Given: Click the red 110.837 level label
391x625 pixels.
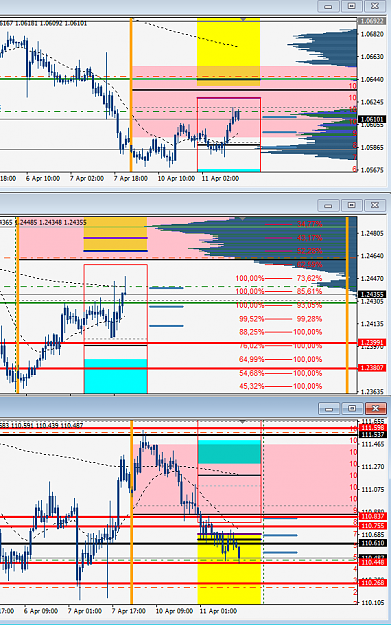Looking at the screenshot, I should click(x=372, y=517).
